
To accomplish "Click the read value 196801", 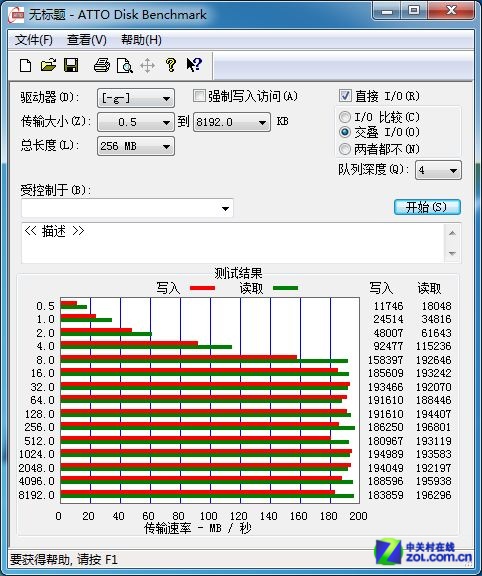I will point(434,427).
